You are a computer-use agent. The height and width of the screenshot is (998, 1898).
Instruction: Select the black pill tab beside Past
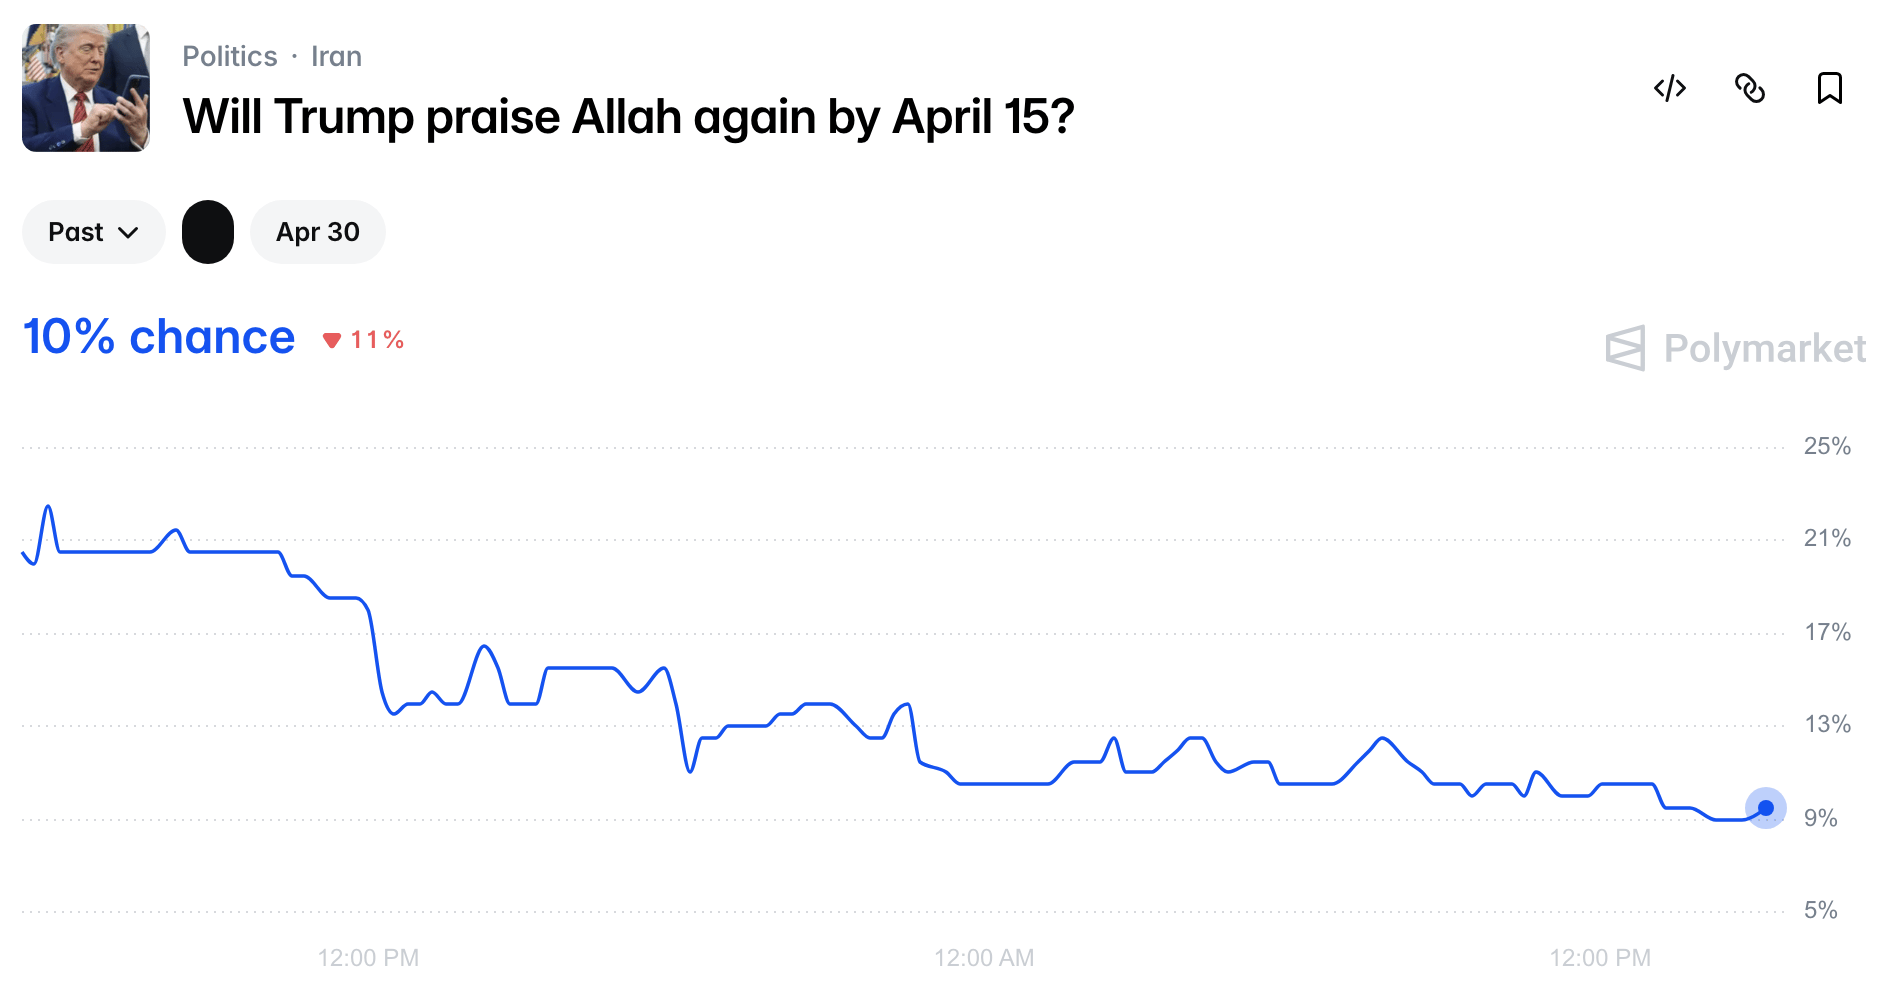click(208, 232)
